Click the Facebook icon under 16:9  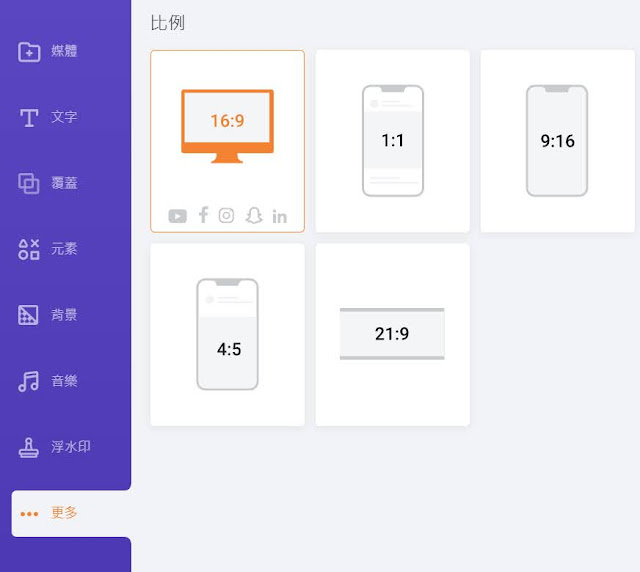coord(203,215)
